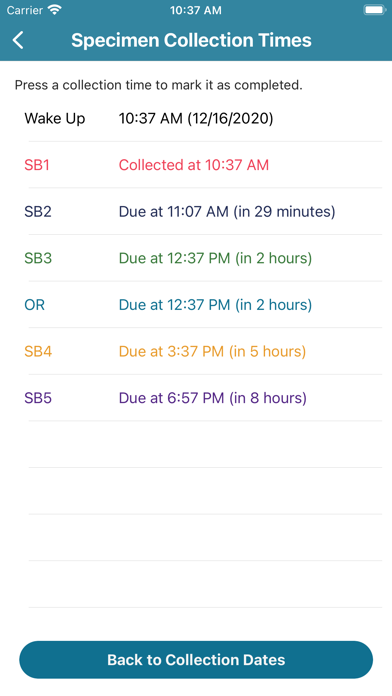Tap 'Due at 12:37 PM' in green
Image resolution: width=392 pixels, height=696 pixels.
174,258
